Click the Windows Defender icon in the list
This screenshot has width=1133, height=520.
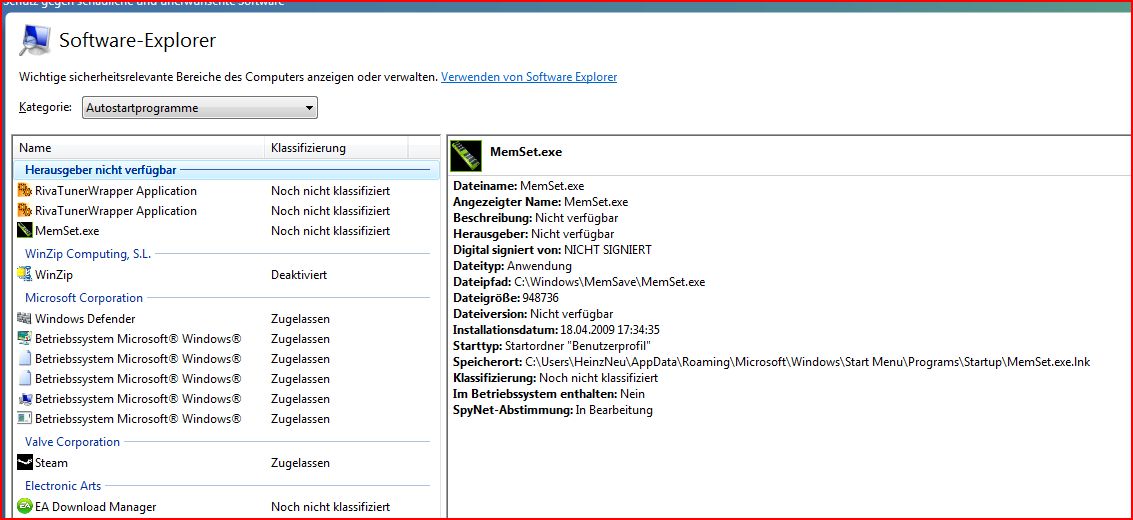(x=25, y=318)
